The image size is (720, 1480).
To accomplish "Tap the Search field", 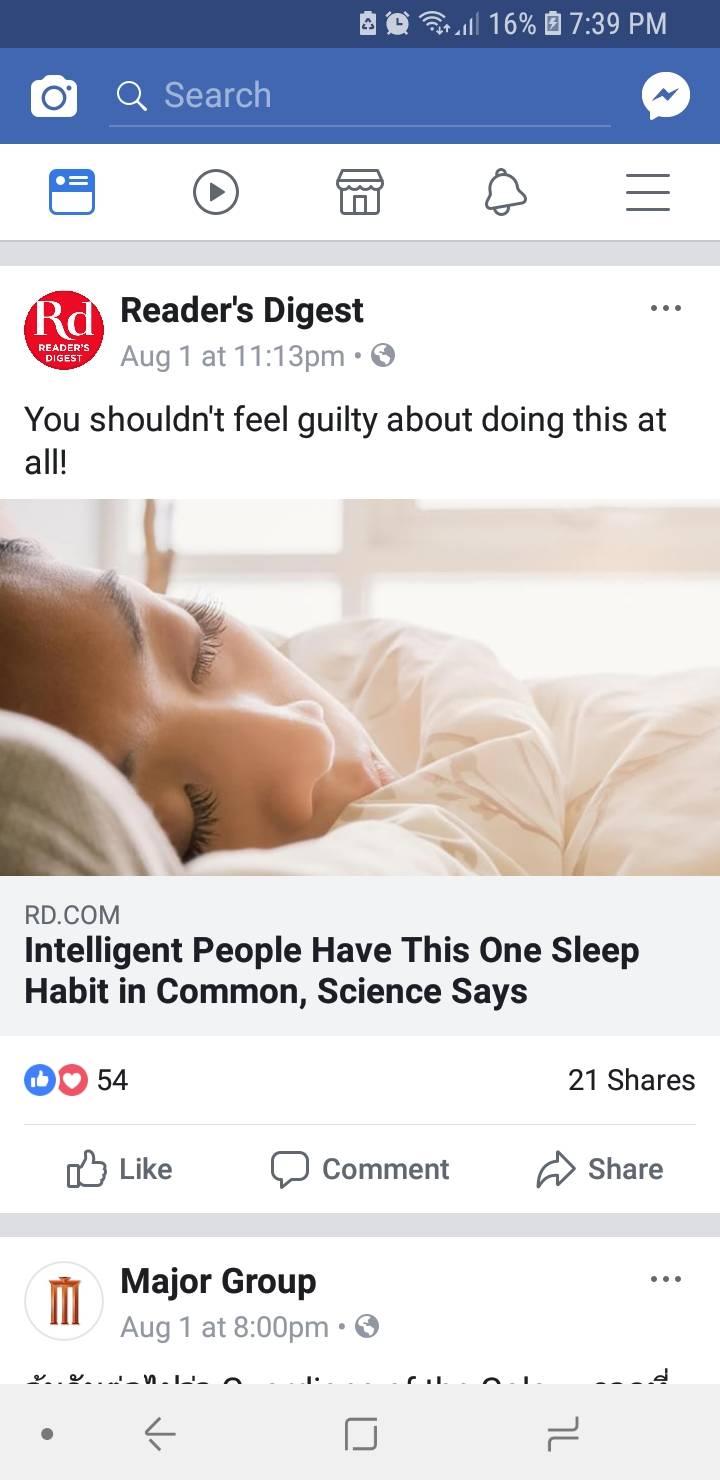I will click(x=360, y=96).
